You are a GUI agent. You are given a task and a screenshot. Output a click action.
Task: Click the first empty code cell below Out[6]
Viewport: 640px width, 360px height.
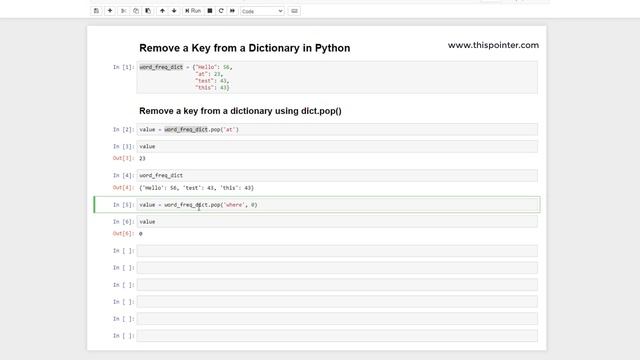tap(337, 251)
